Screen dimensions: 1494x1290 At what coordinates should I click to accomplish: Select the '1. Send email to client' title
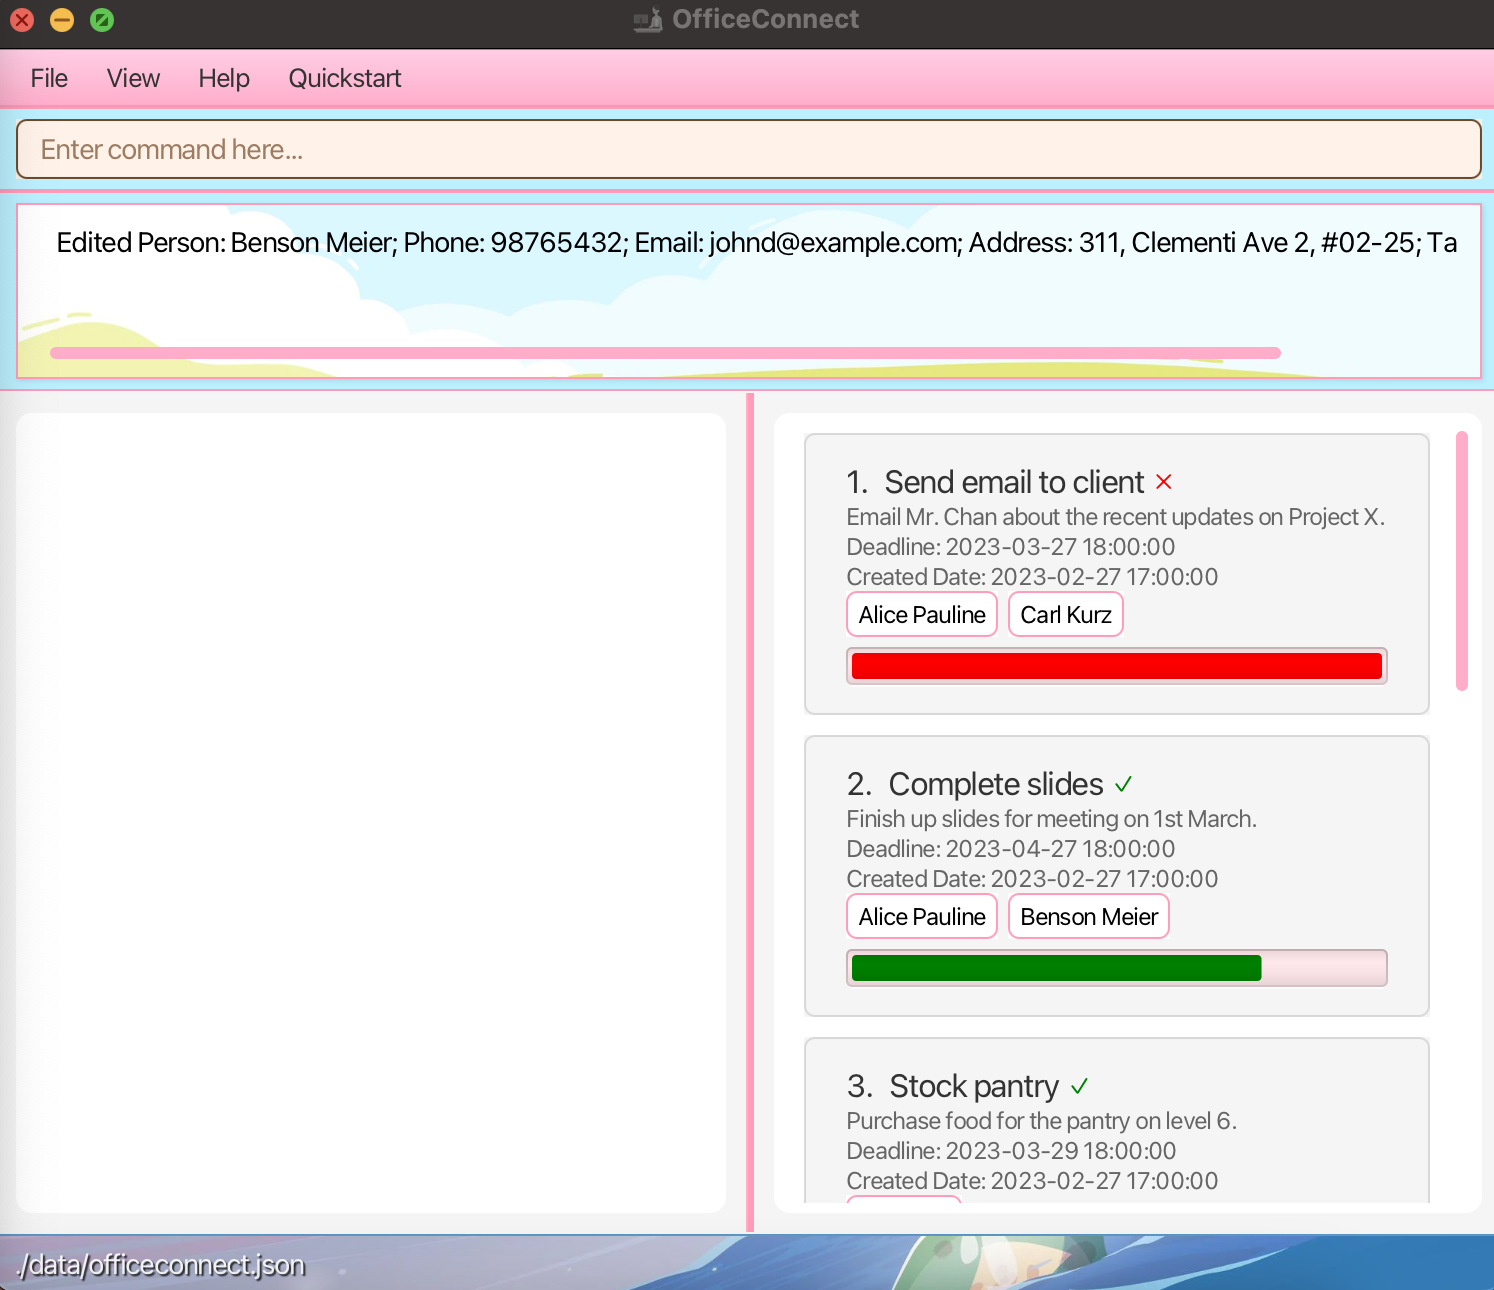(995, 482)
